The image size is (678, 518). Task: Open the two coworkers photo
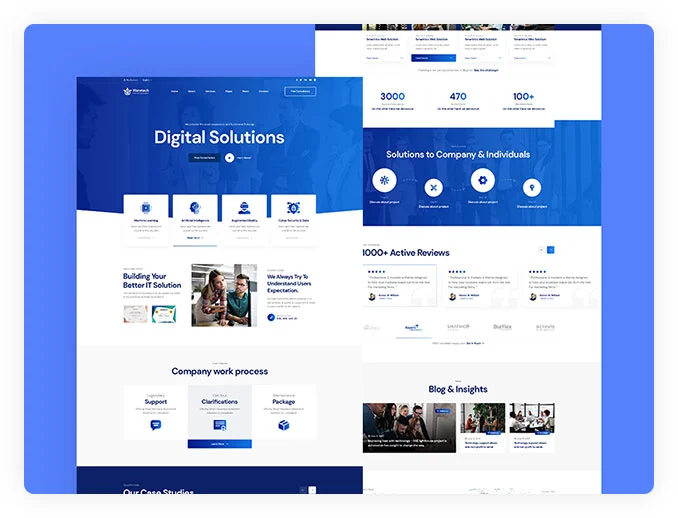click(x=224, y=295)
